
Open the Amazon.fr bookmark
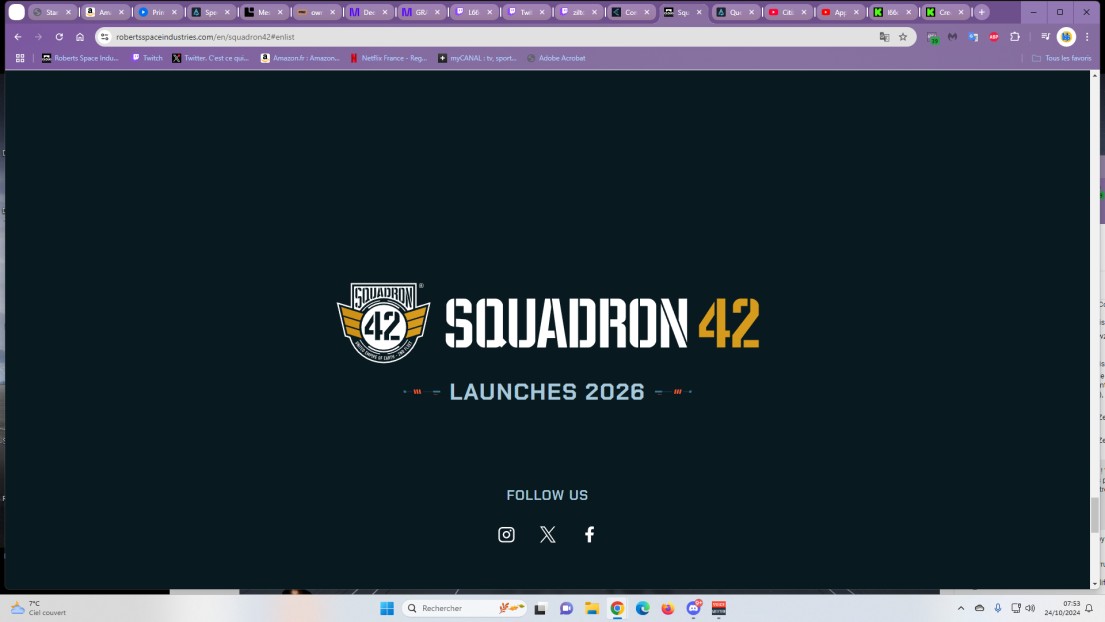coord(300,58)
